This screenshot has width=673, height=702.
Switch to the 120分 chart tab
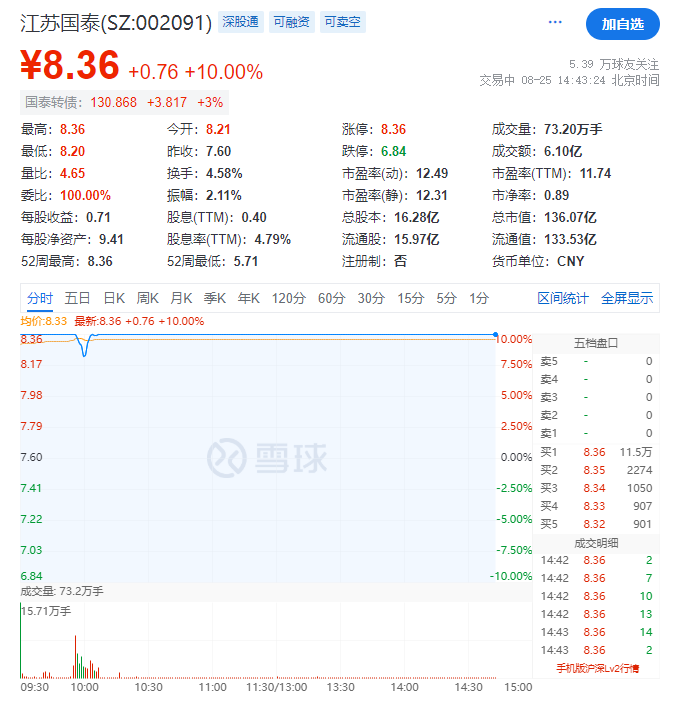[x=288, y=298]
